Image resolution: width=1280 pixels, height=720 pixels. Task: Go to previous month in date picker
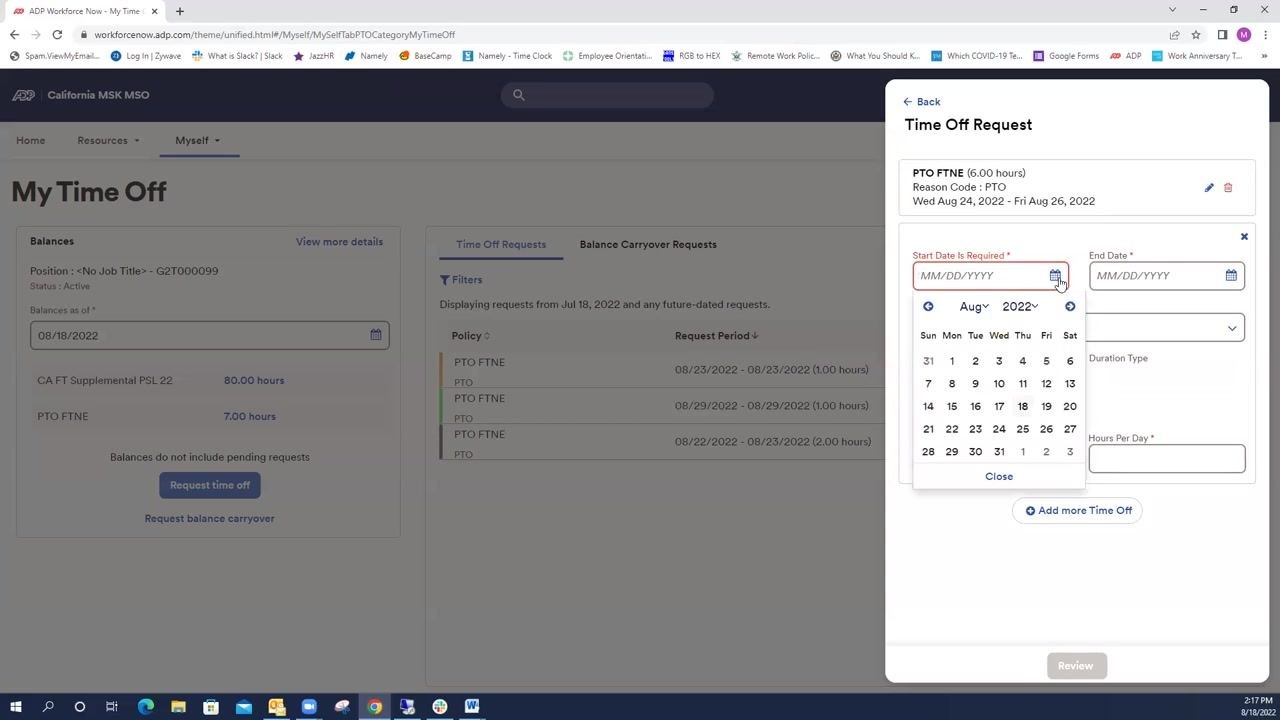928,307
